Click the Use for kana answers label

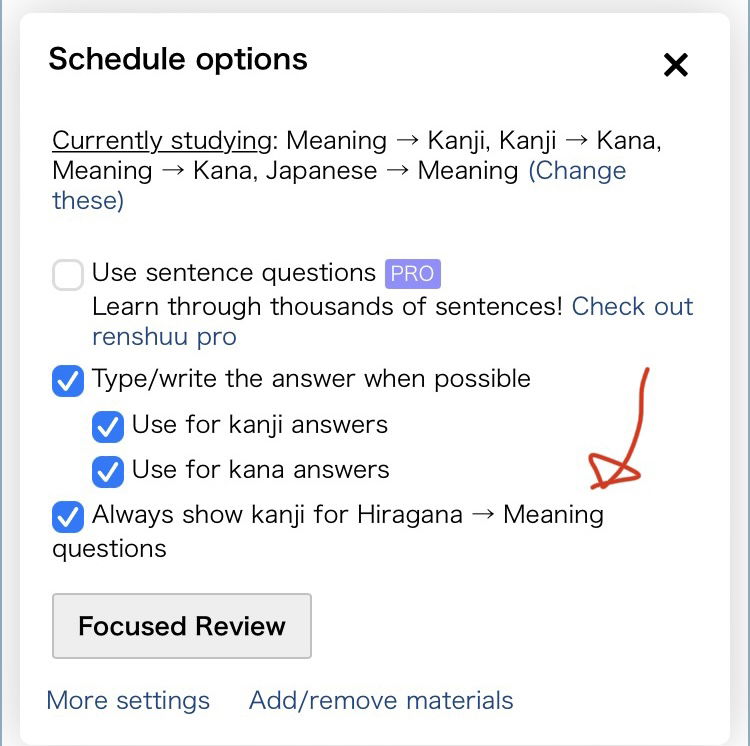[x=261, y=470]
